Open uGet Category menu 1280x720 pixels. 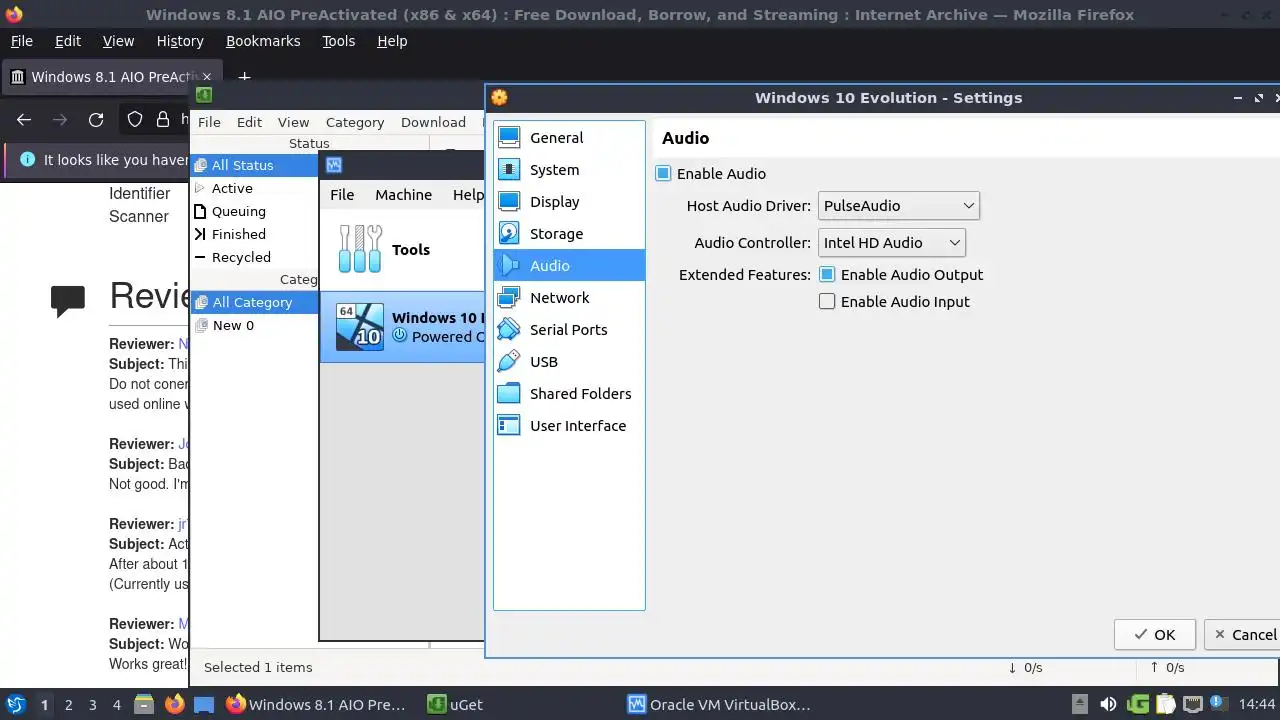355,122
